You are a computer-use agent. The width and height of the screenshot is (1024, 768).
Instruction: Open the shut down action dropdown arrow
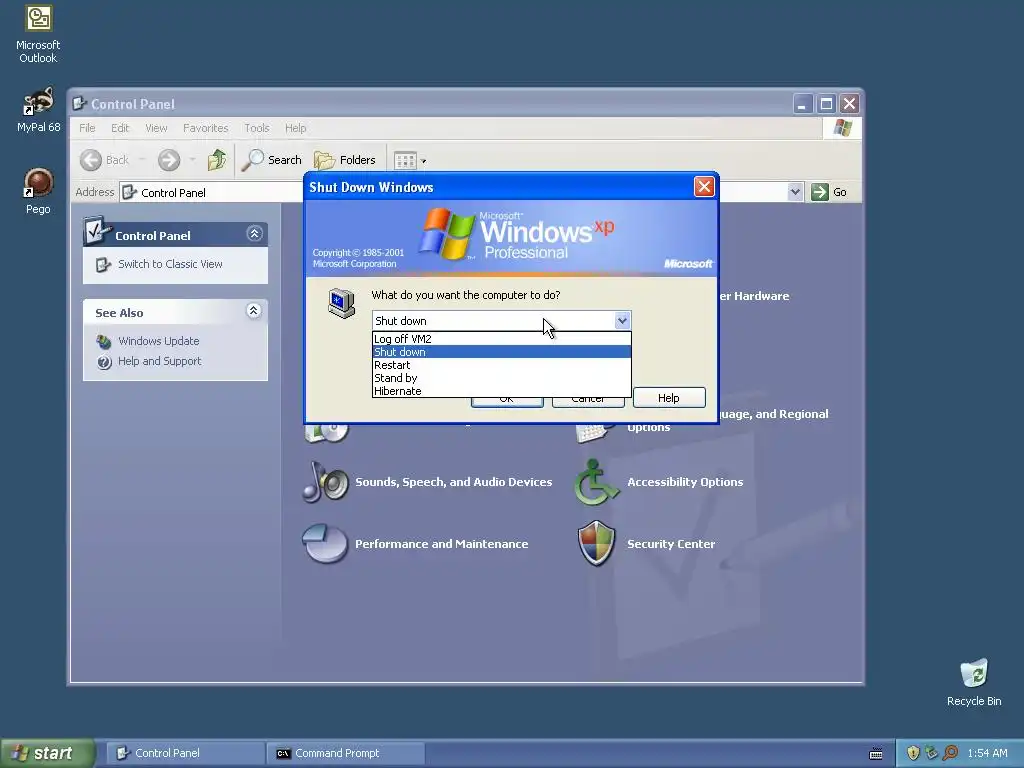622,321
